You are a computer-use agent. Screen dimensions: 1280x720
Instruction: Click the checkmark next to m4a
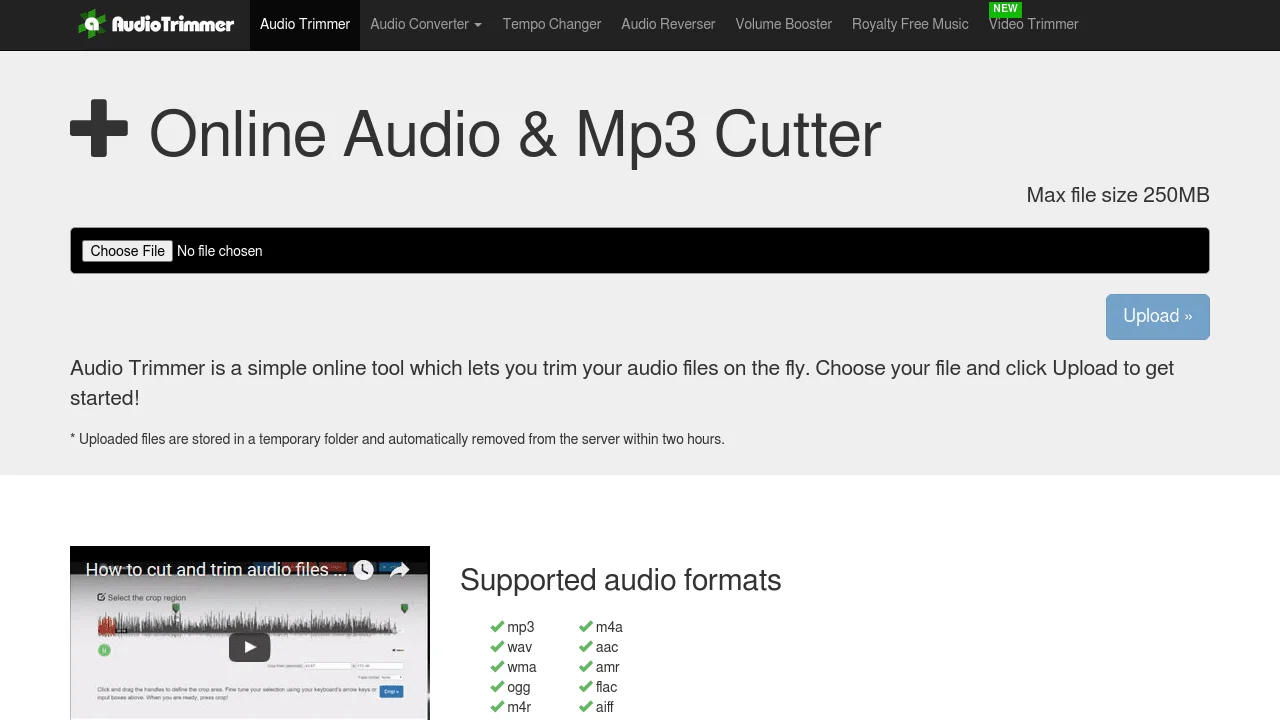tap(586, 627)
